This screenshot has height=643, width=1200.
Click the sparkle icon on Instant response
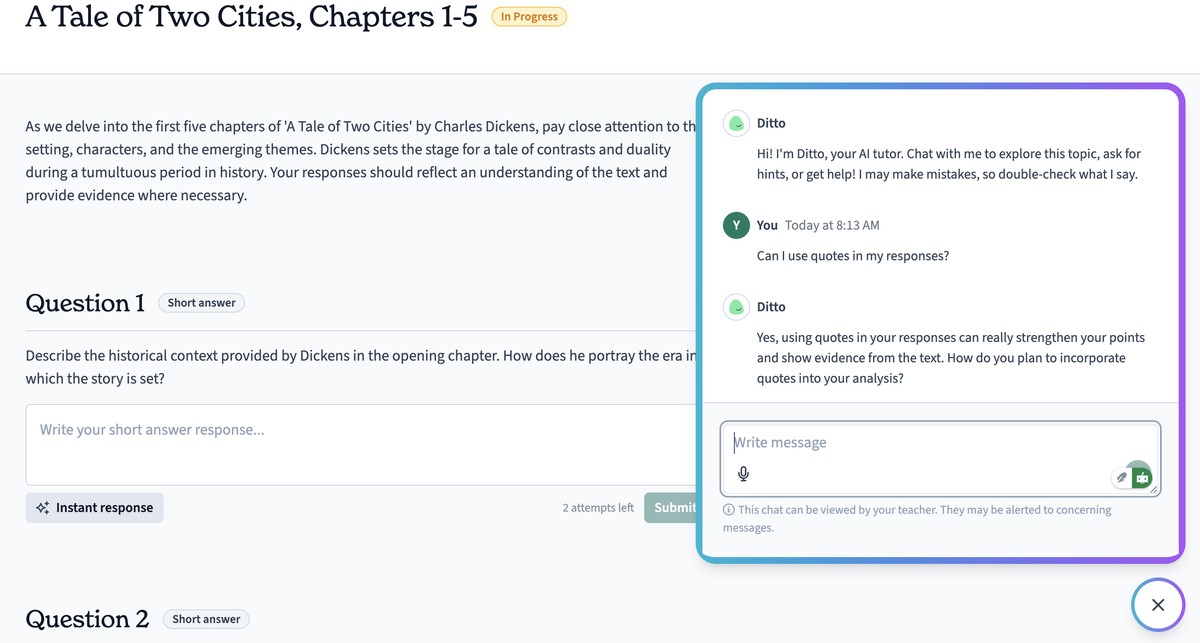point(42,508)
